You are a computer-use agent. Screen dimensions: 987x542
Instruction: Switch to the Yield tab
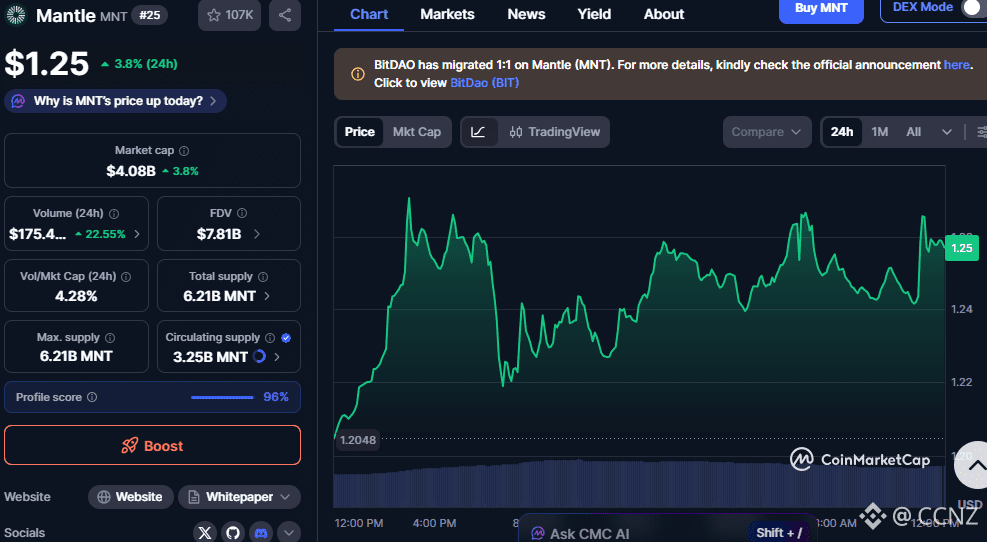pos(594,14)
